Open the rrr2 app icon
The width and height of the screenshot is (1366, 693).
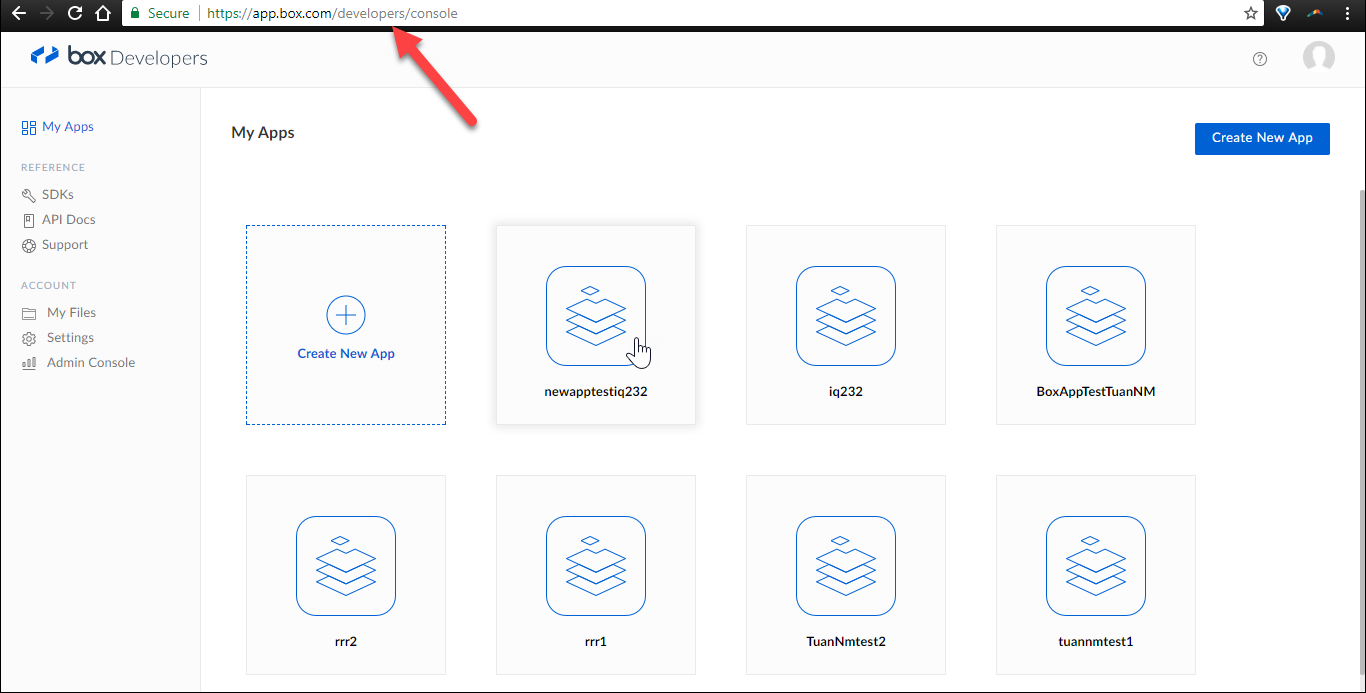coord(346,566)
